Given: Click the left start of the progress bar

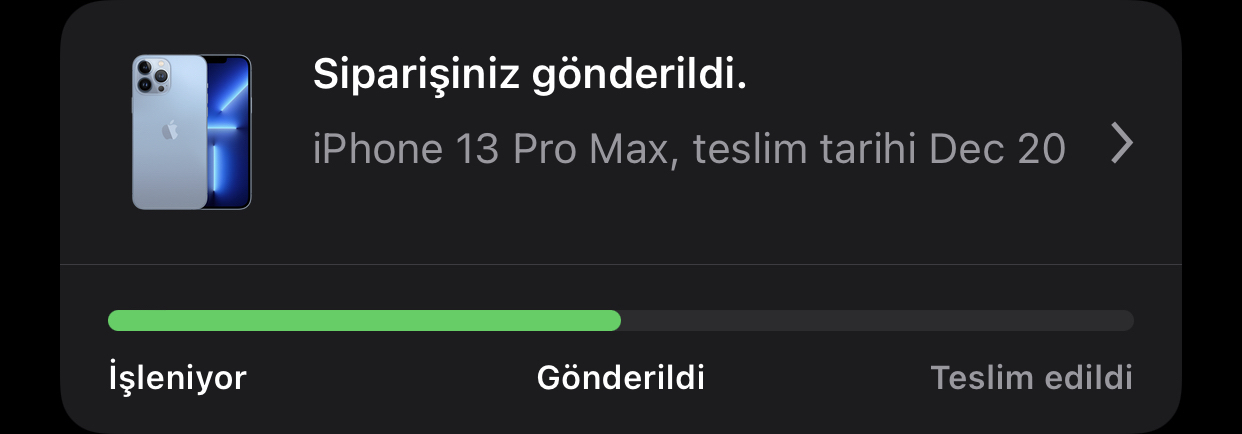Looking at the screenshot, I should coord(116,320).
